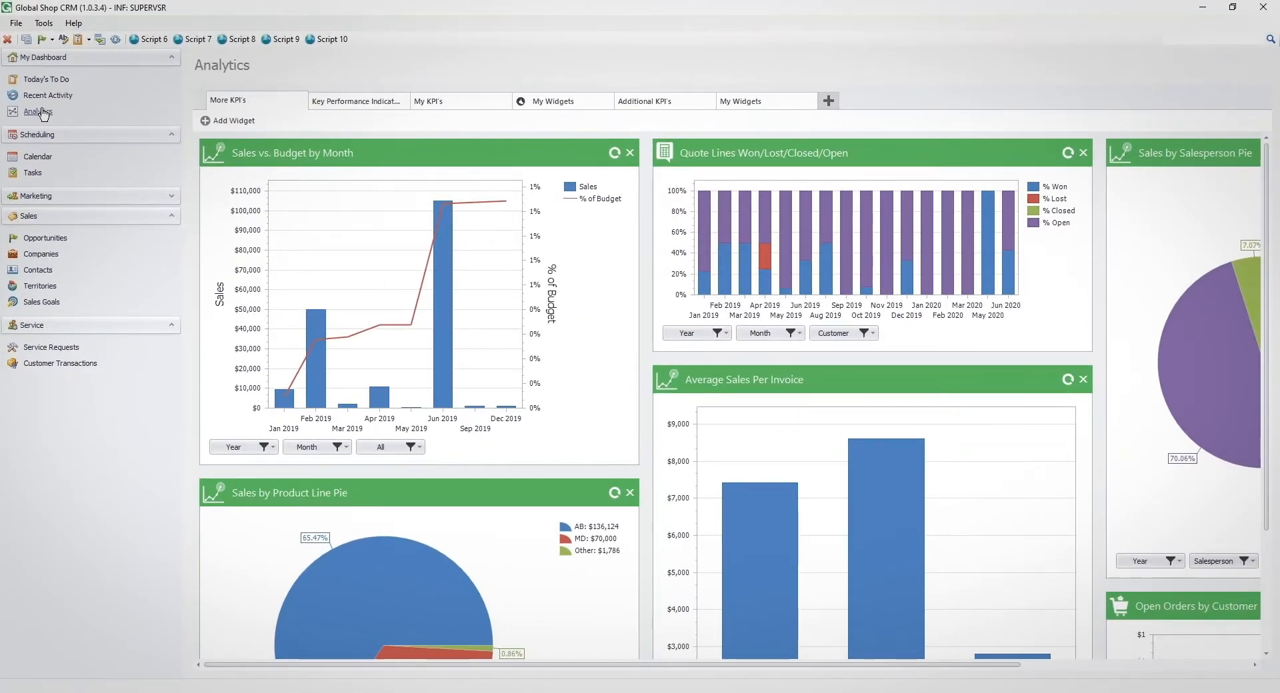The height and width of the screenshot is (693, 1280).
Task: Click the eye view toolbar icon
Action: [115, 39]
